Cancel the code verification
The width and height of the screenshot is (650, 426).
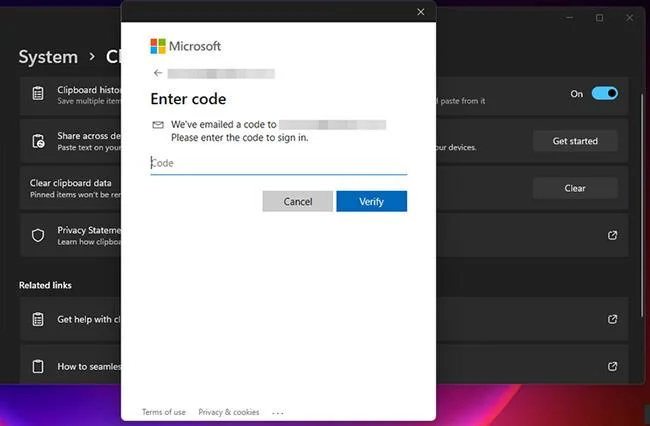298,201
